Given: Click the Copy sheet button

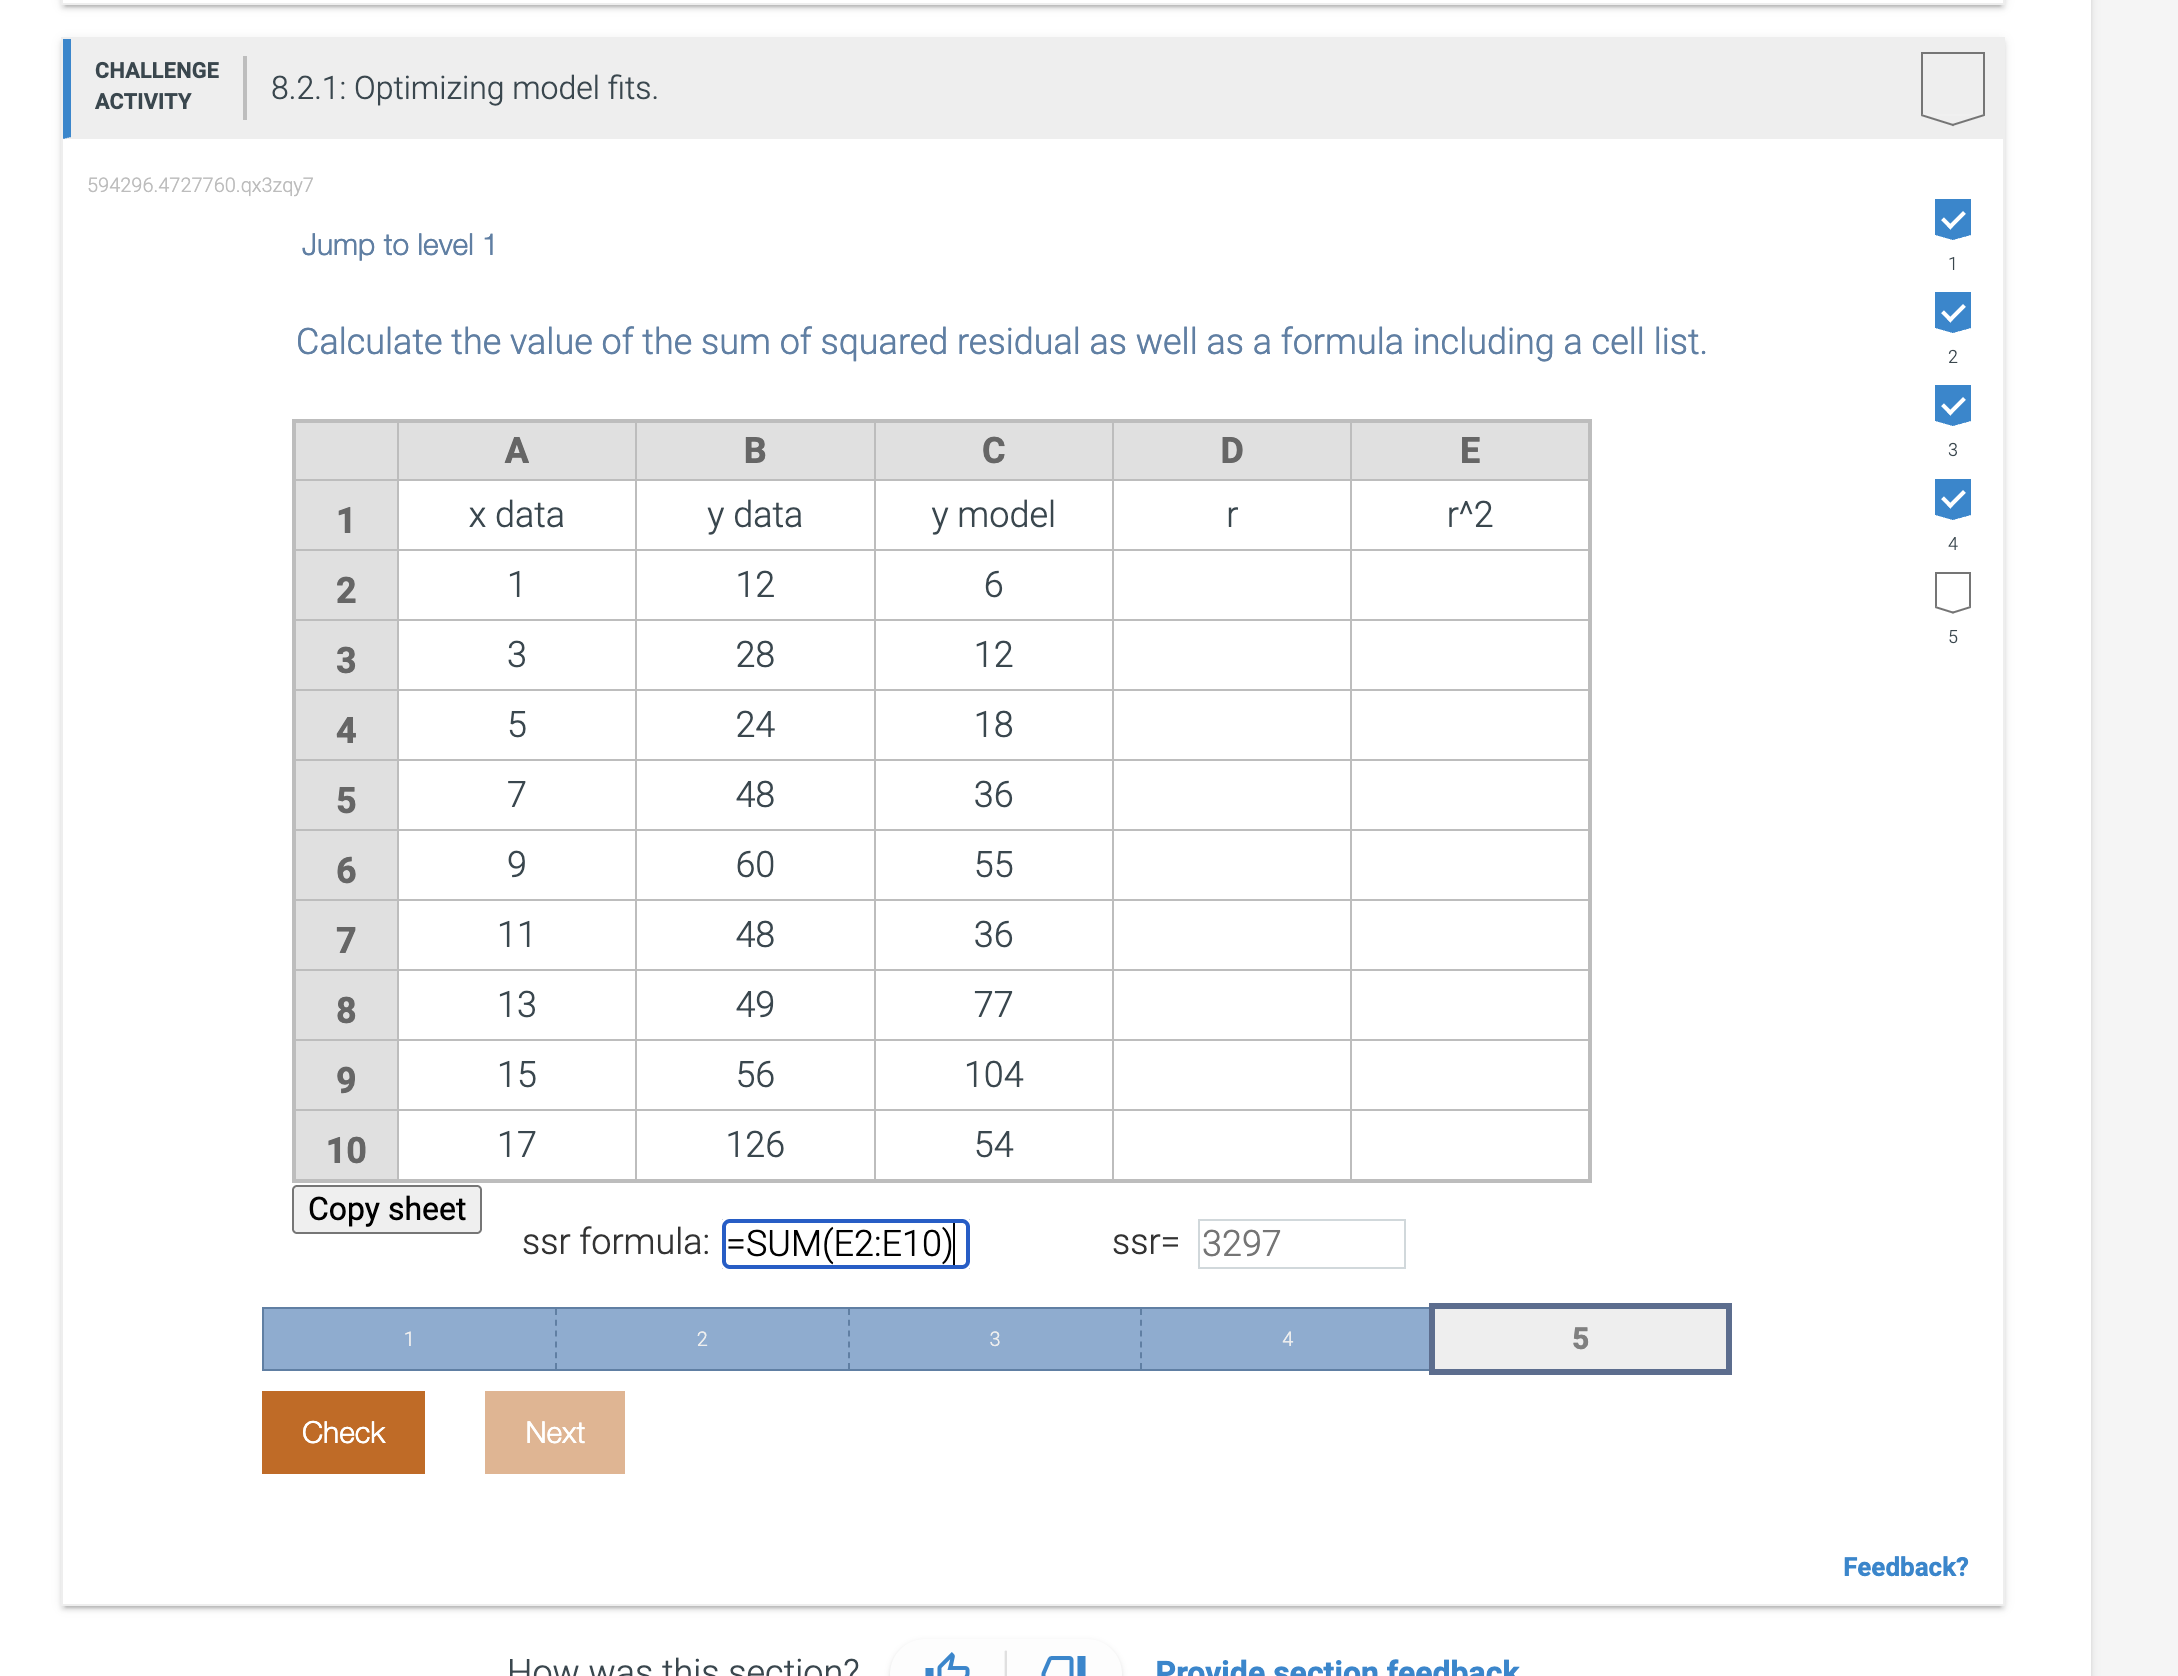Looking at the screenshot, I should [386, 1209].
